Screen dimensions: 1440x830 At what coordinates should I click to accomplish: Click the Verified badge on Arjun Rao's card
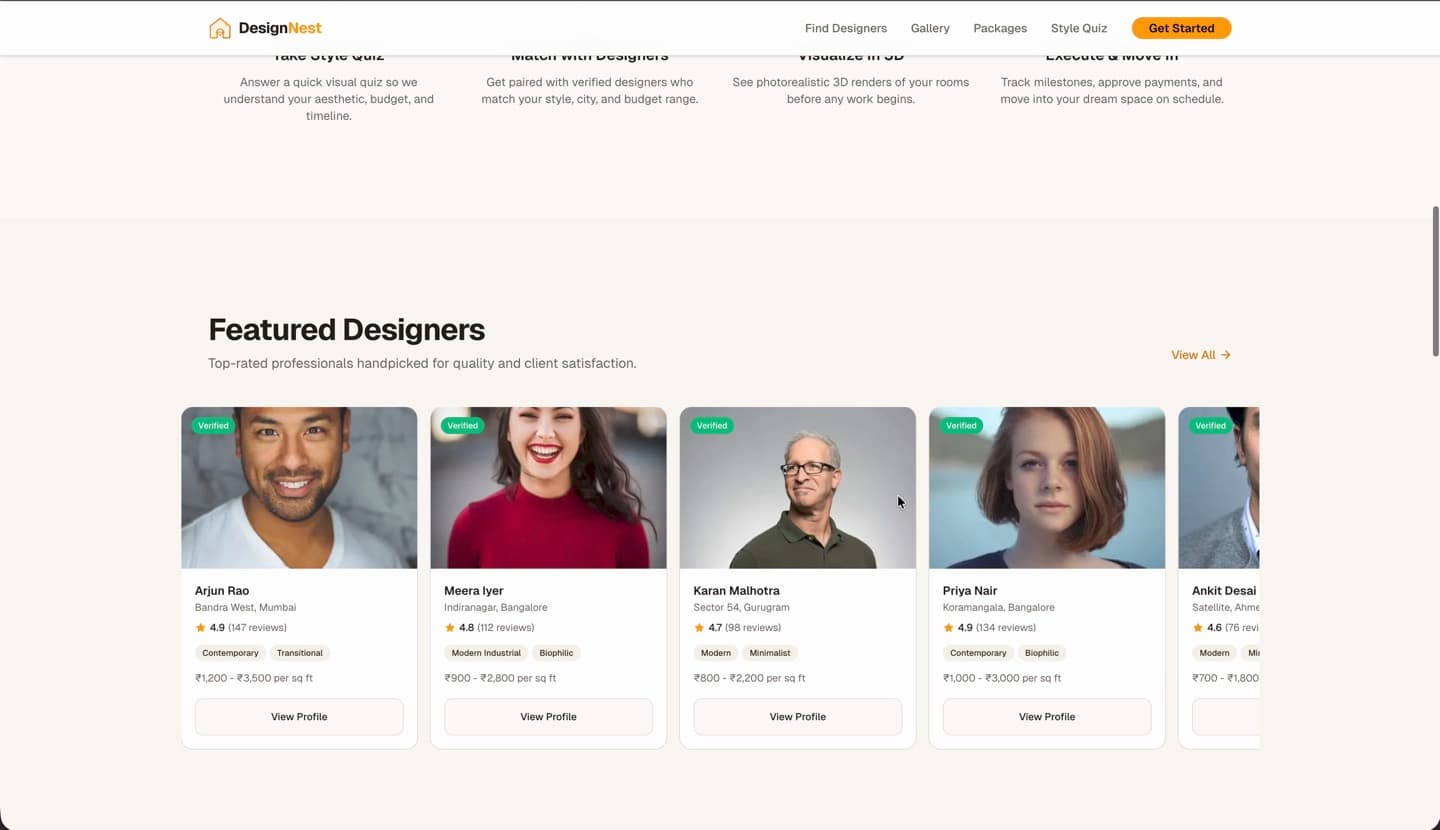click(213, 425)
